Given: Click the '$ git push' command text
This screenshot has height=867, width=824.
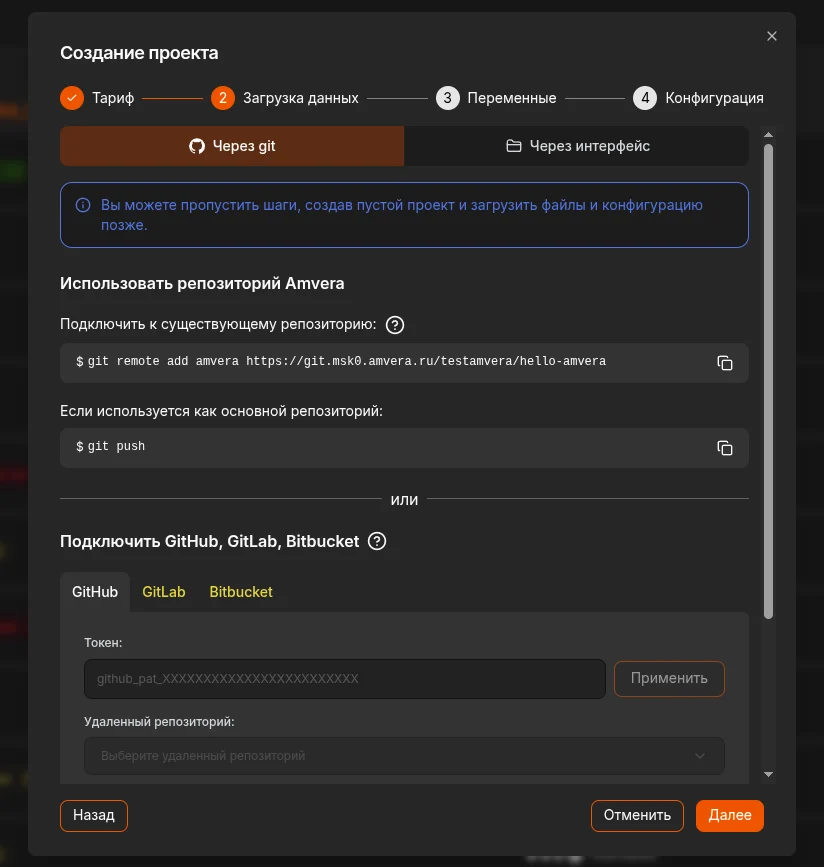Looking at the screenshot, I should (x=111, y=446).
